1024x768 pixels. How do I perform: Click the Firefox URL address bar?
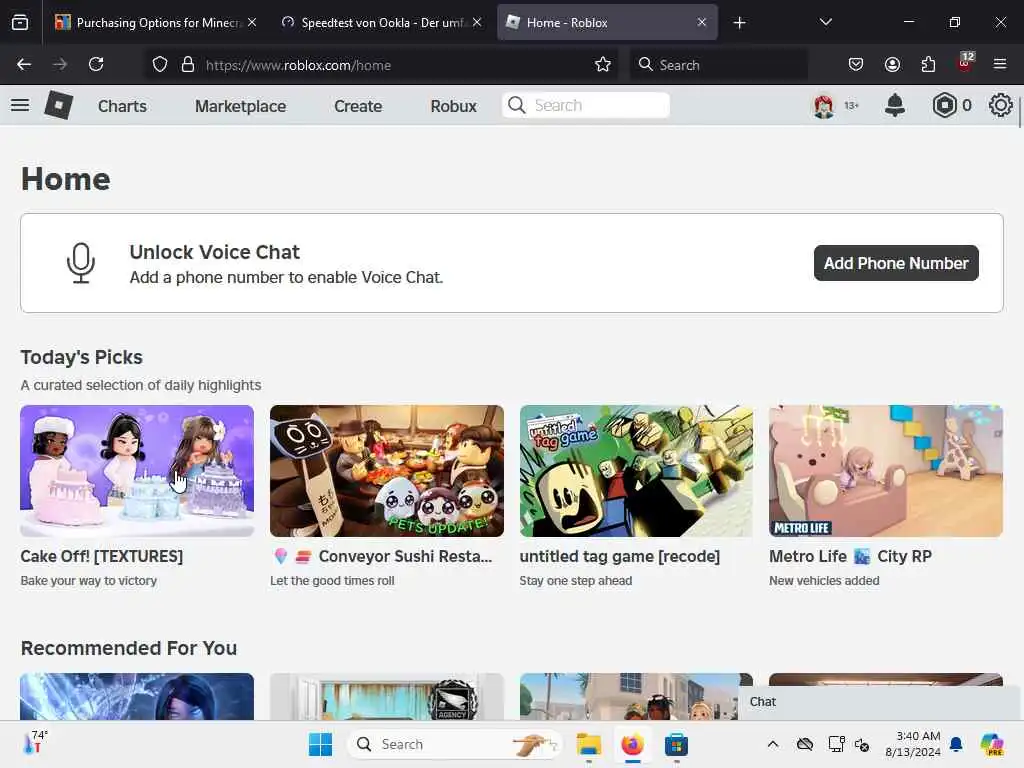(x=381, y=64)
